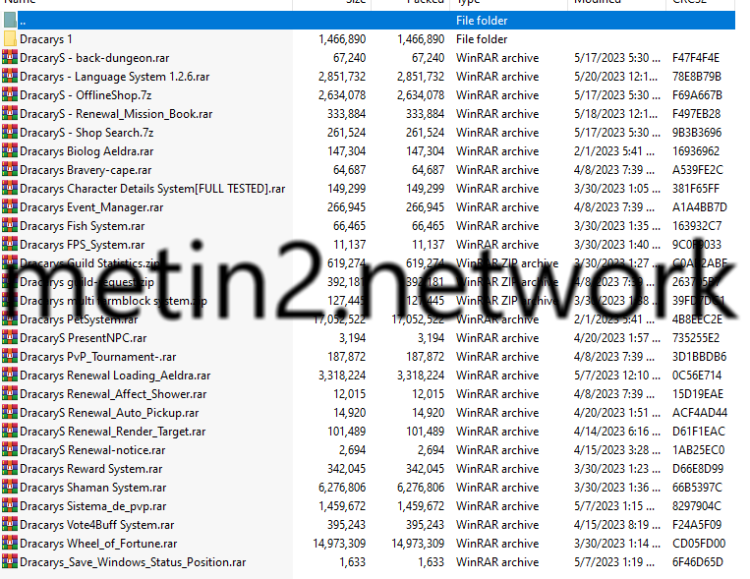Select file name Dracarys Reward System.rar
The width and height of the screenshot is (750, 579).
tap(91, 469)
